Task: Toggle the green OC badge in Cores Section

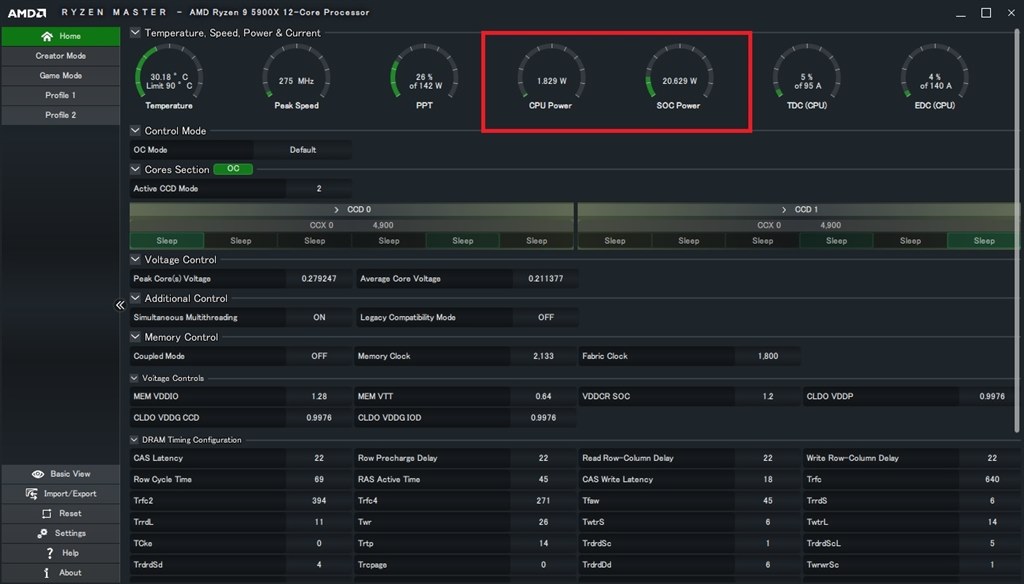Action: (233, 169)
